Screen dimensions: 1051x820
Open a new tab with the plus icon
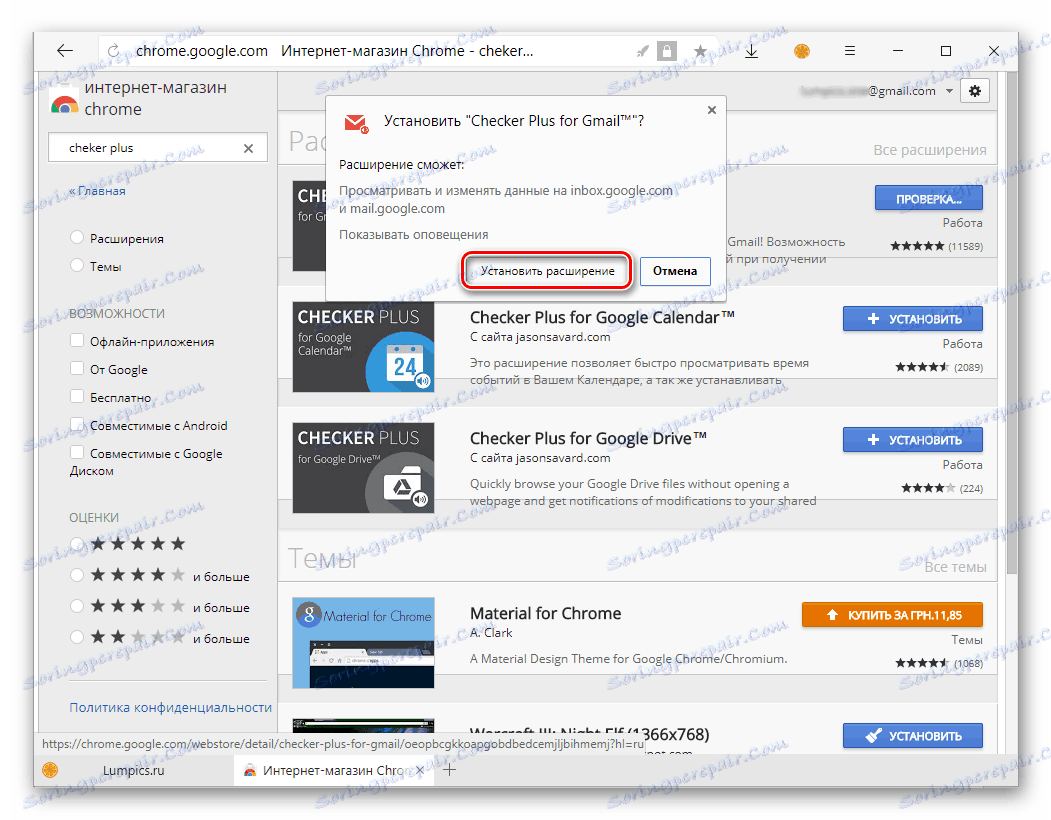click(449, 770)
